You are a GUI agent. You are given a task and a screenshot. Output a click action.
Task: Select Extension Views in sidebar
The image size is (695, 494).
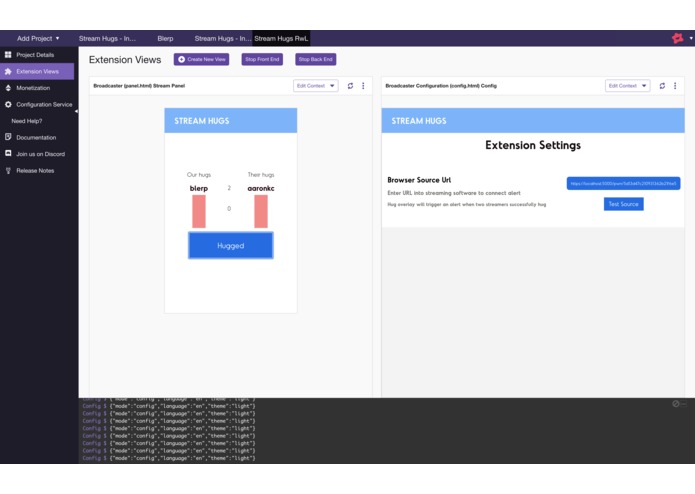click(37, 71)
